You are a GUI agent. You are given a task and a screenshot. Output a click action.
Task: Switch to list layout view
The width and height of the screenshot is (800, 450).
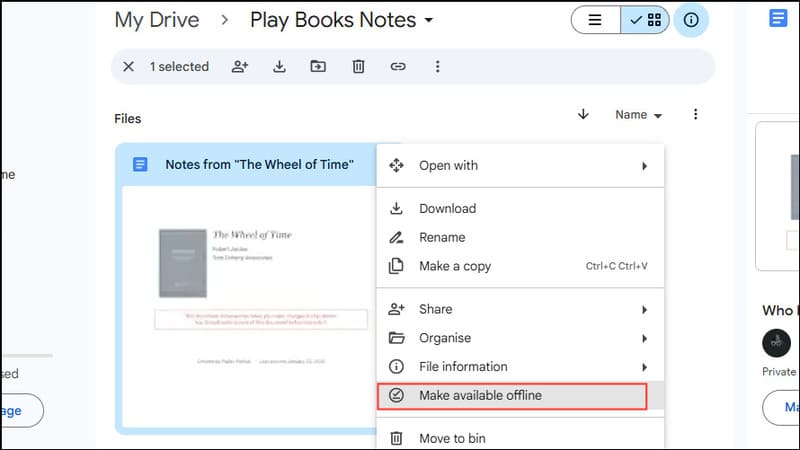(x=595, y=20)
